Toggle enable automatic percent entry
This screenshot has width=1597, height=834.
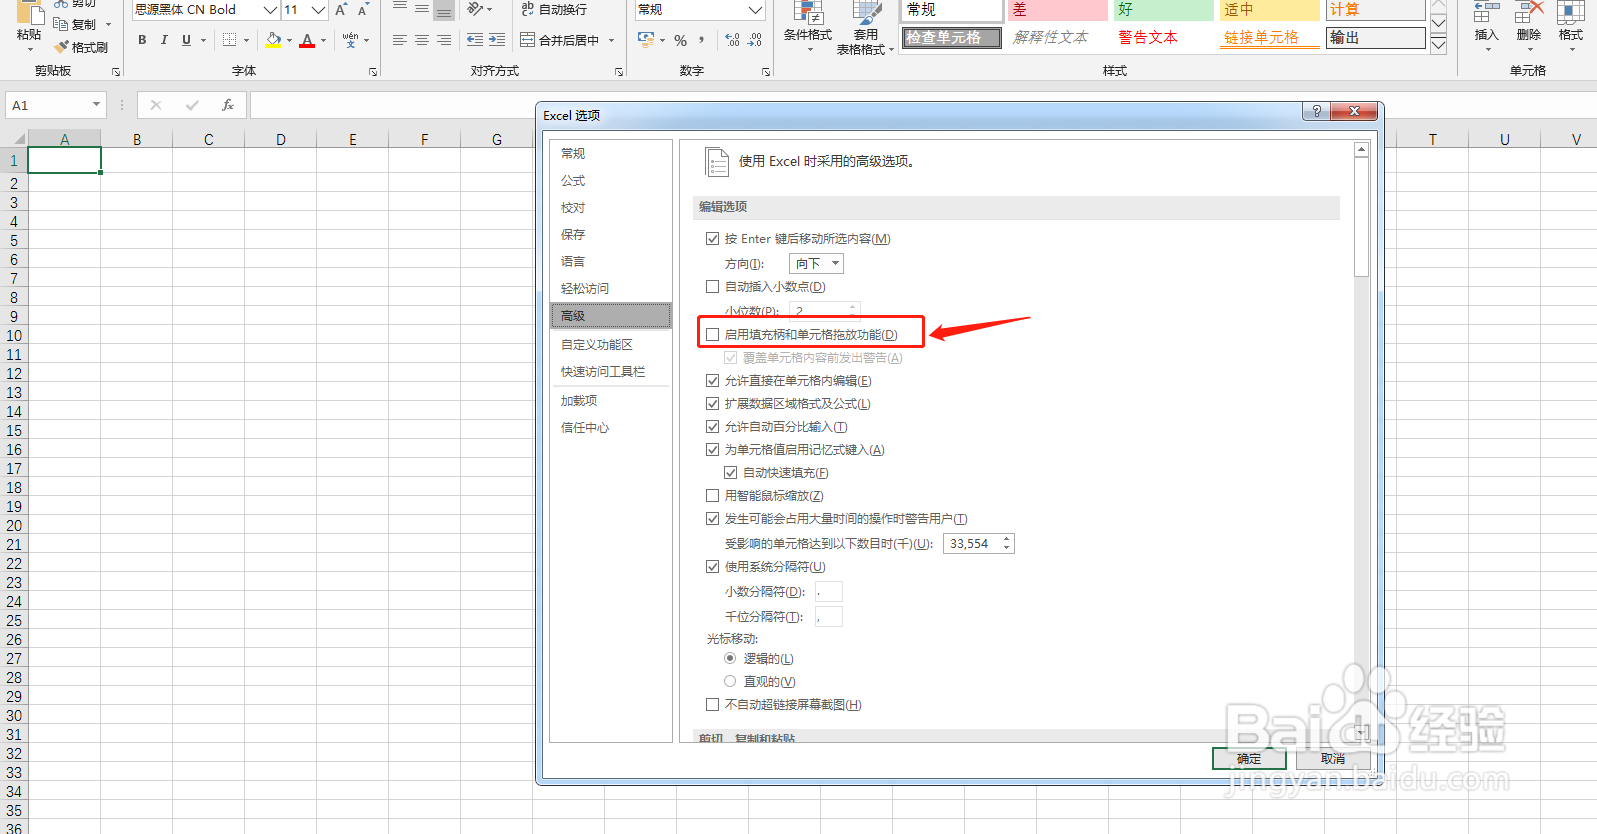713,427
